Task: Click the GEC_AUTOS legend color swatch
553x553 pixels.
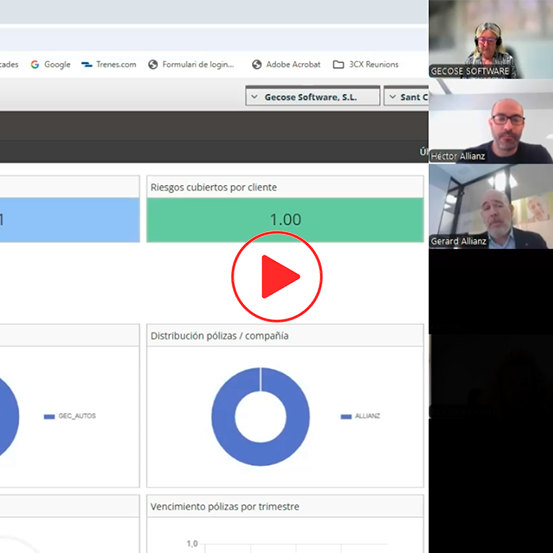Action: pos(49,417)
